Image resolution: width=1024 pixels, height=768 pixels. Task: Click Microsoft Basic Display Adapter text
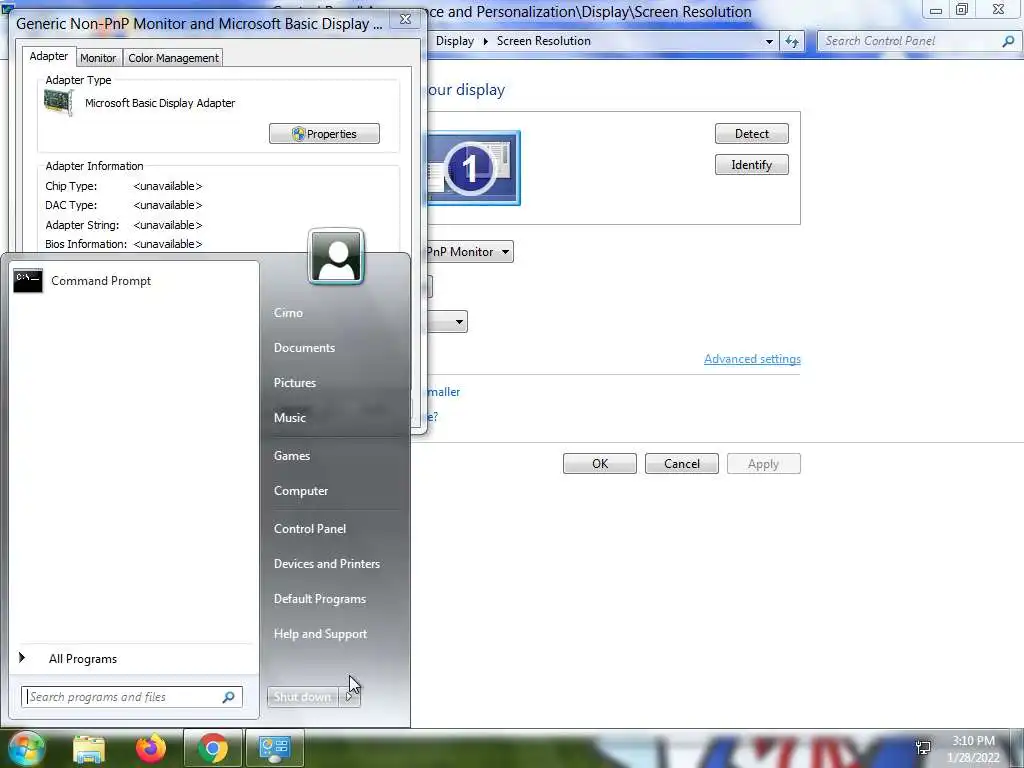point(160,103)
